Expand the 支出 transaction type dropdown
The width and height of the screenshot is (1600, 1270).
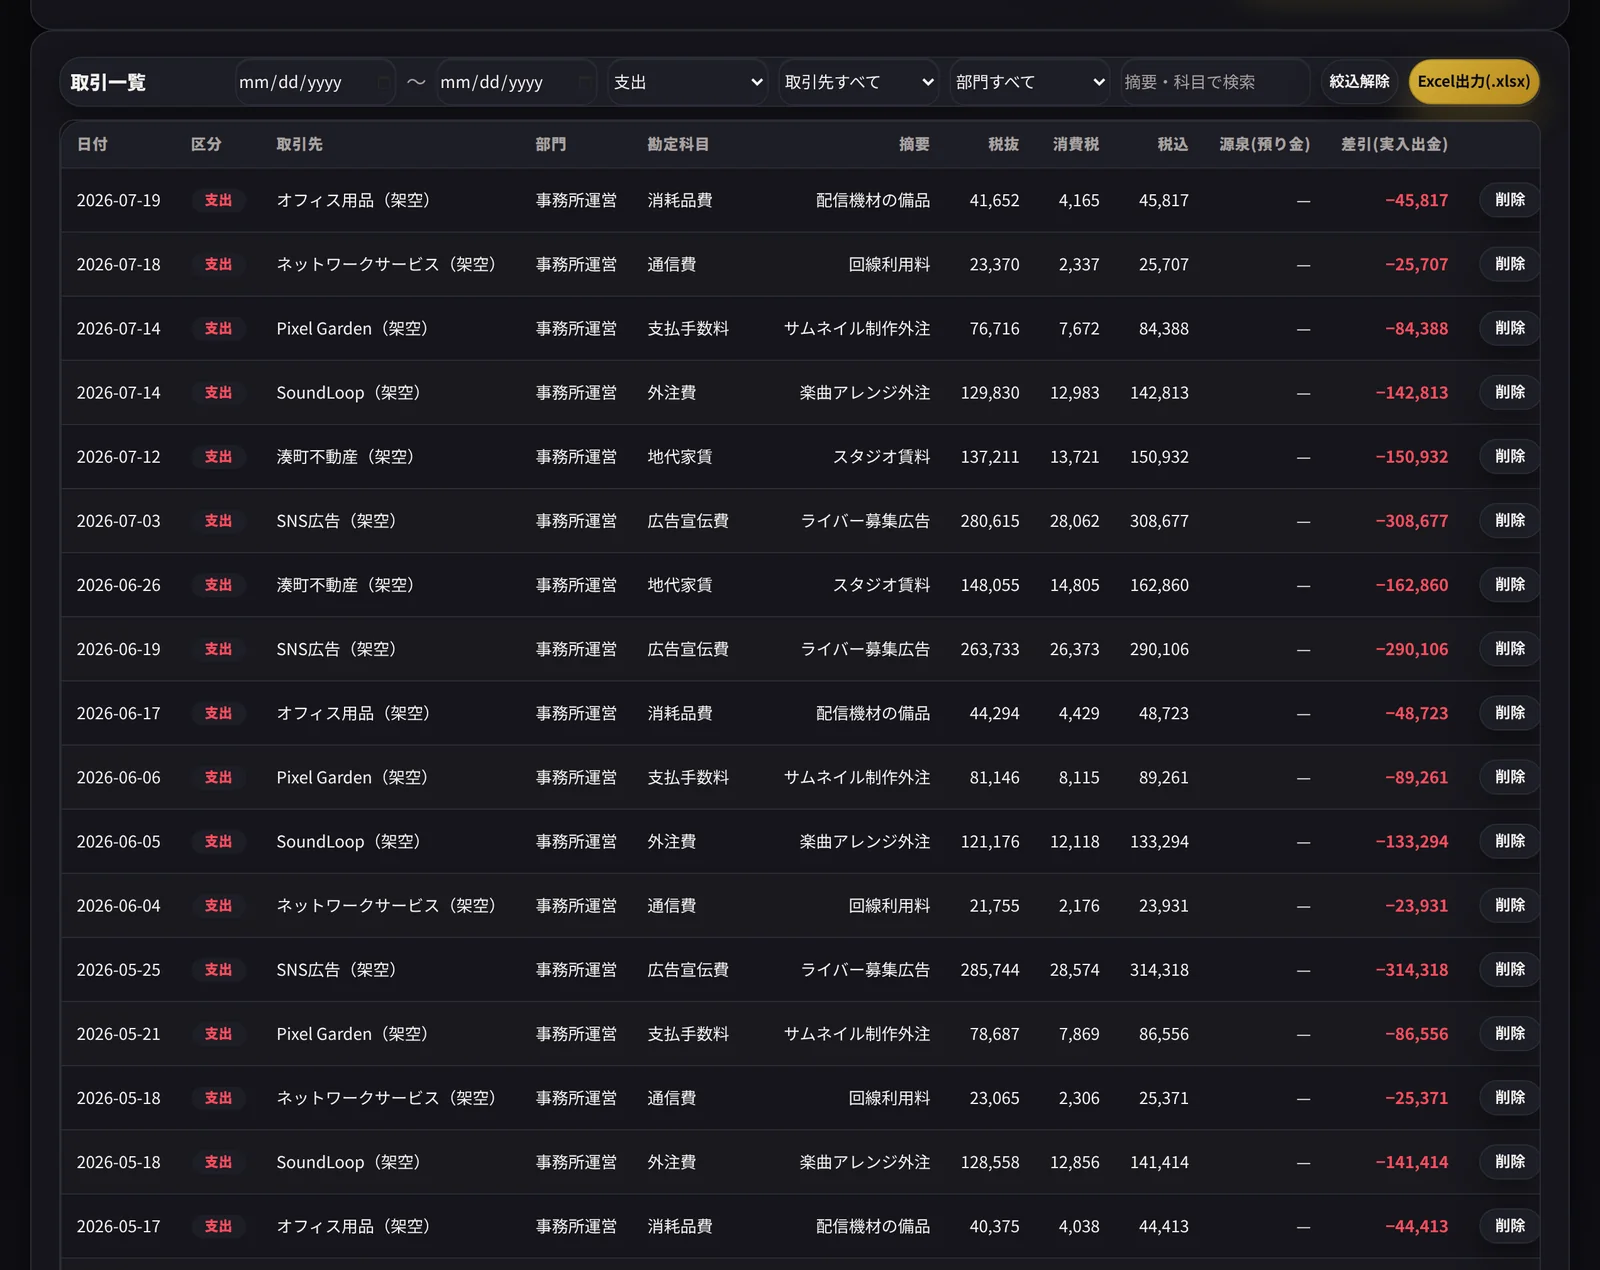pyautogui.click(x=688, y=82)
